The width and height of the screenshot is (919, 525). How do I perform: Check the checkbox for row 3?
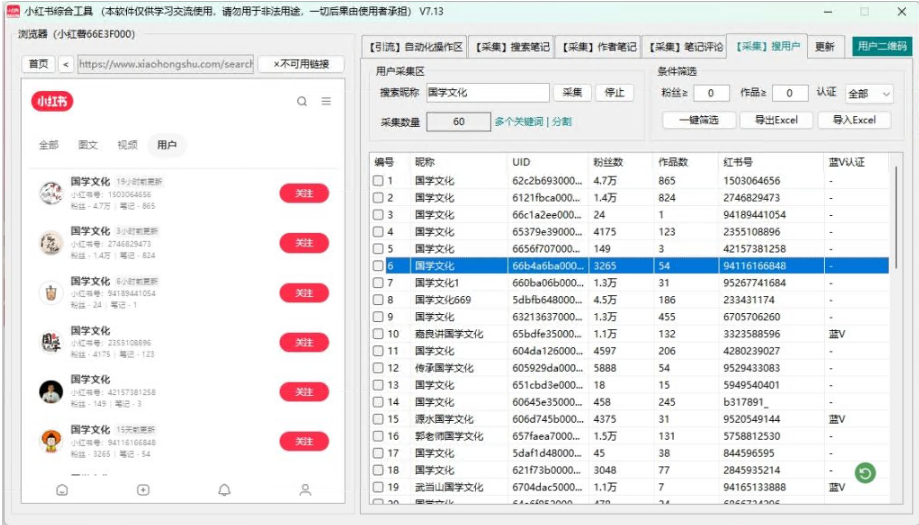(x=378, y=215)
